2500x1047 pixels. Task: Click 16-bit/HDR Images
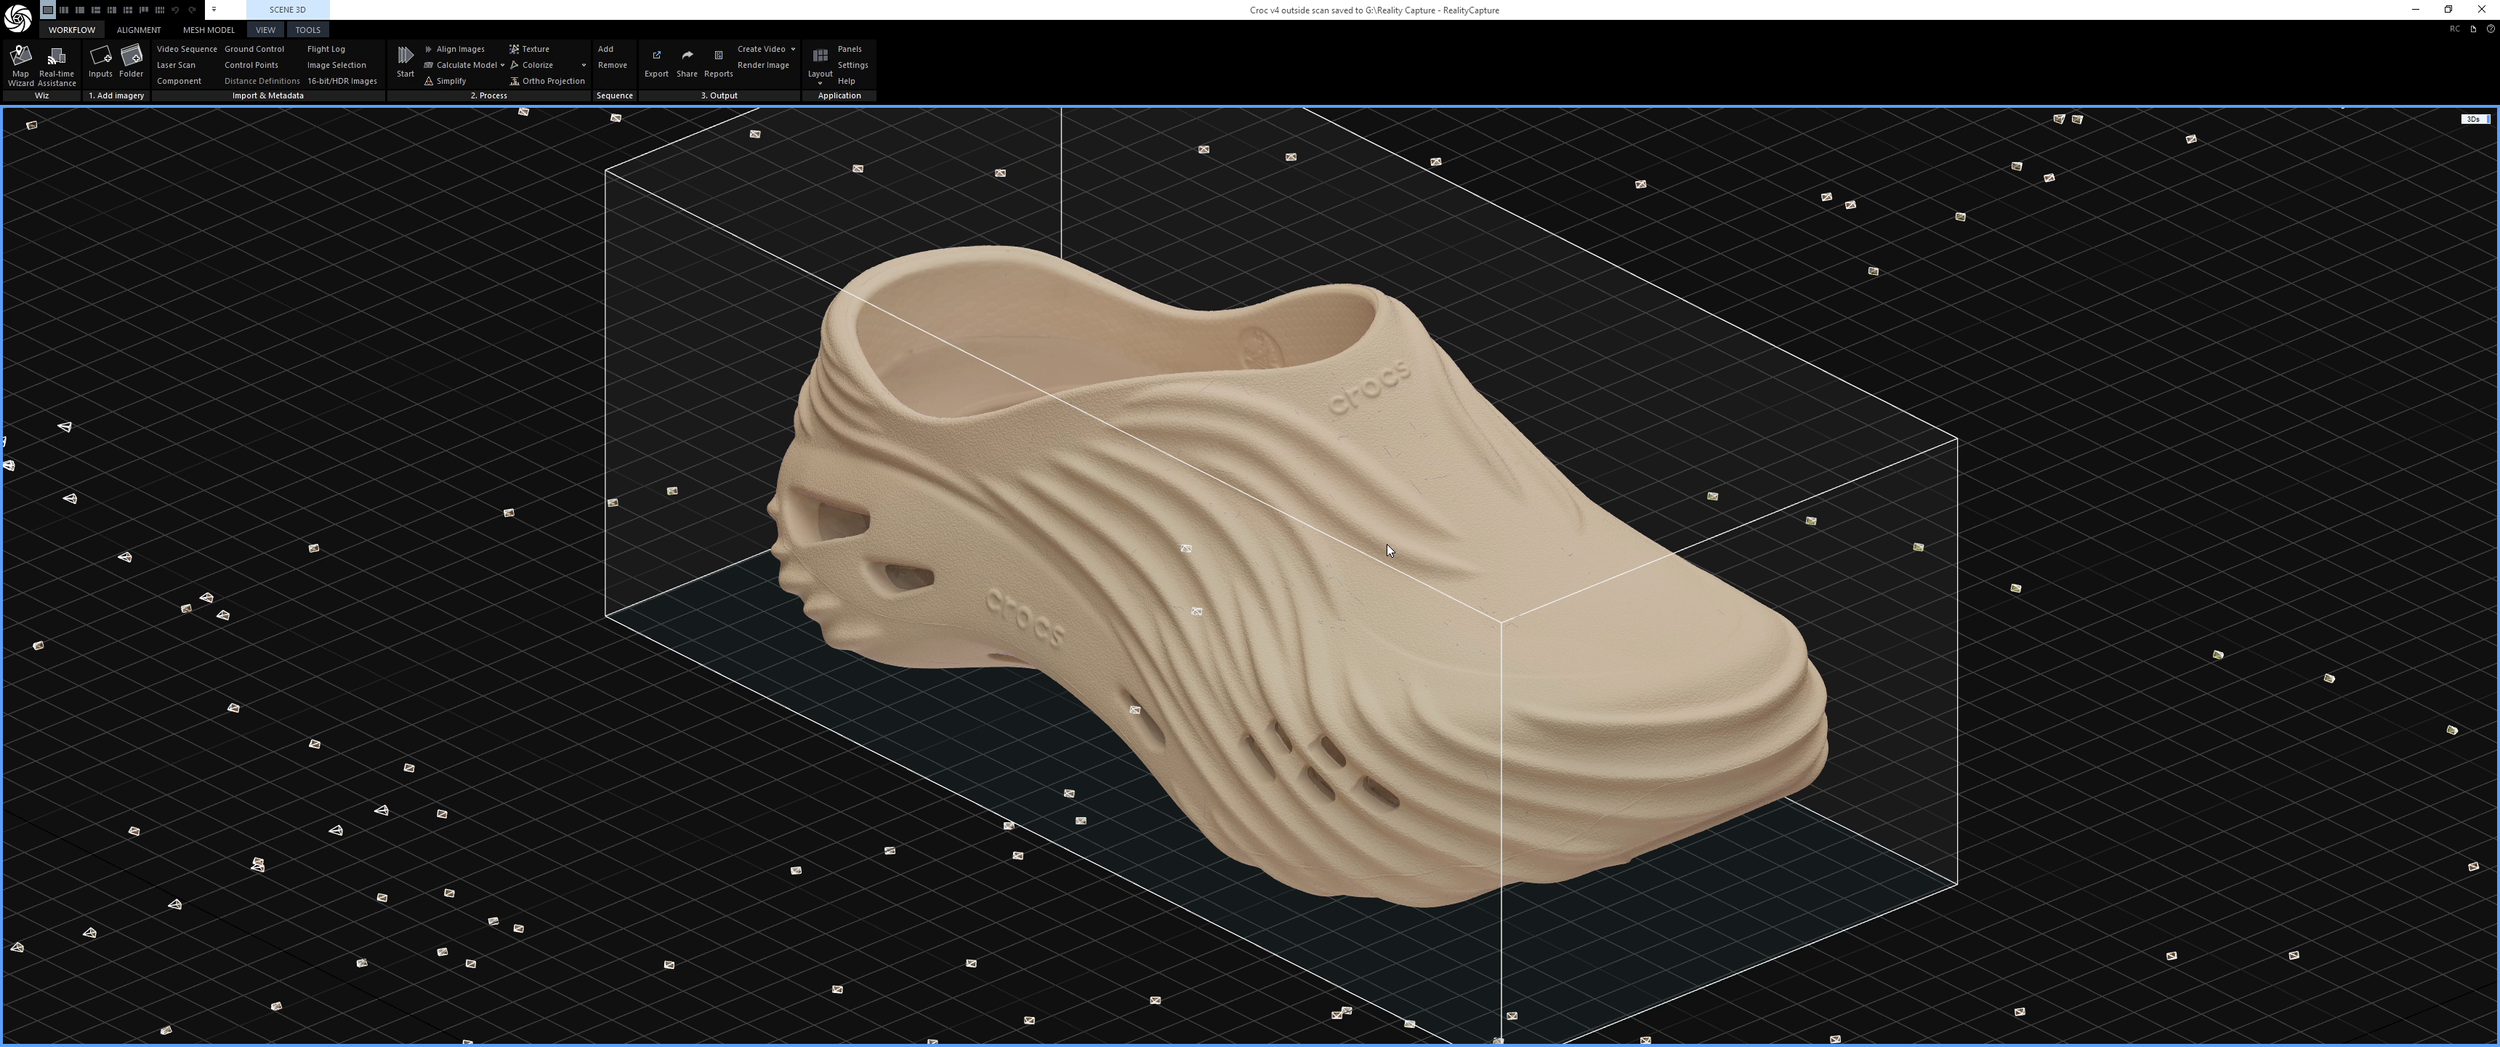click(342, 81)
